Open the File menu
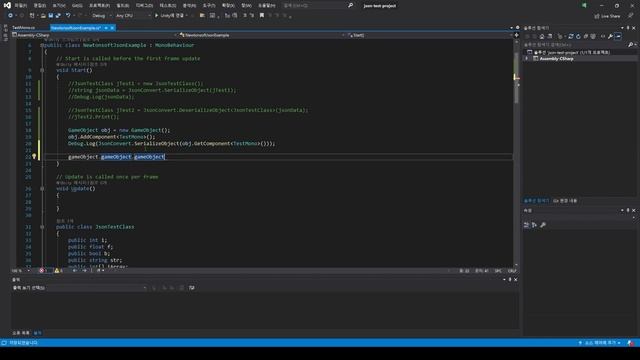The width and height of the screenshot is (640, 360). pos(20,5)
